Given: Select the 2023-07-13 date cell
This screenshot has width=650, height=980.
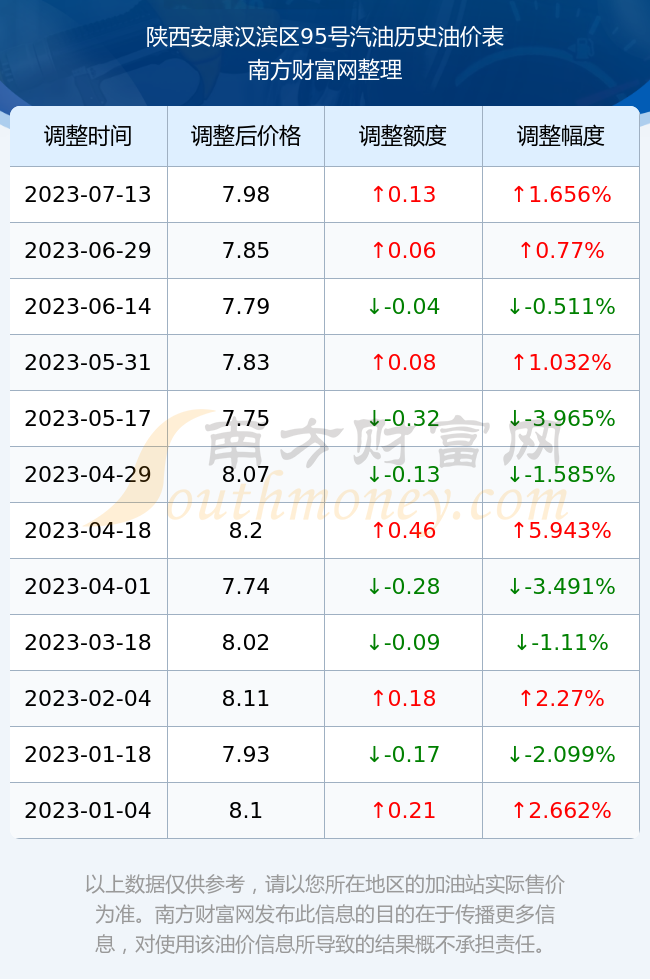Looking at the screenshot, I should pyautogui.click(x=88, y=194).
